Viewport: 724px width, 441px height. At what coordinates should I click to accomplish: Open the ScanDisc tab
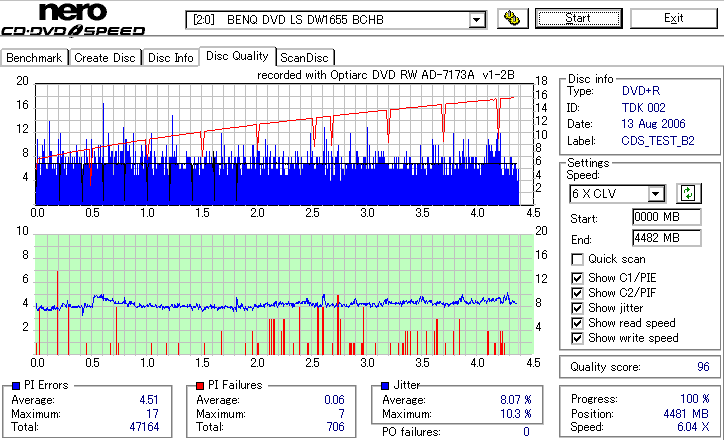[x=305, y=58]
